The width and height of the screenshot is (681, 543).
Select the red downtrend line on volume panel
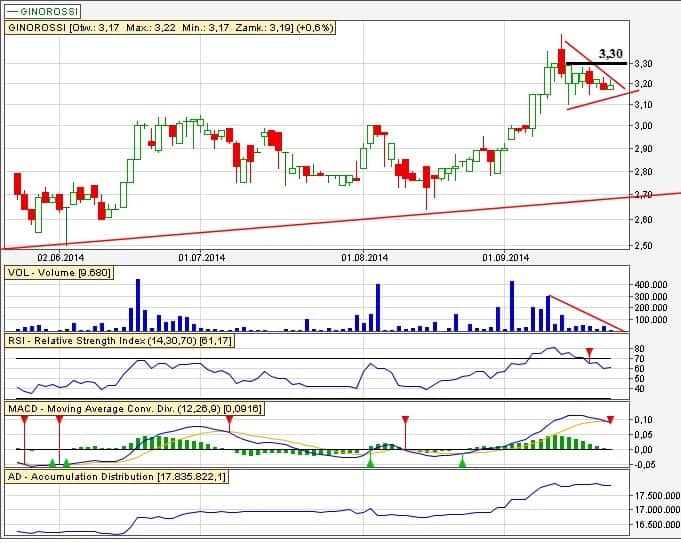(587, 313)
